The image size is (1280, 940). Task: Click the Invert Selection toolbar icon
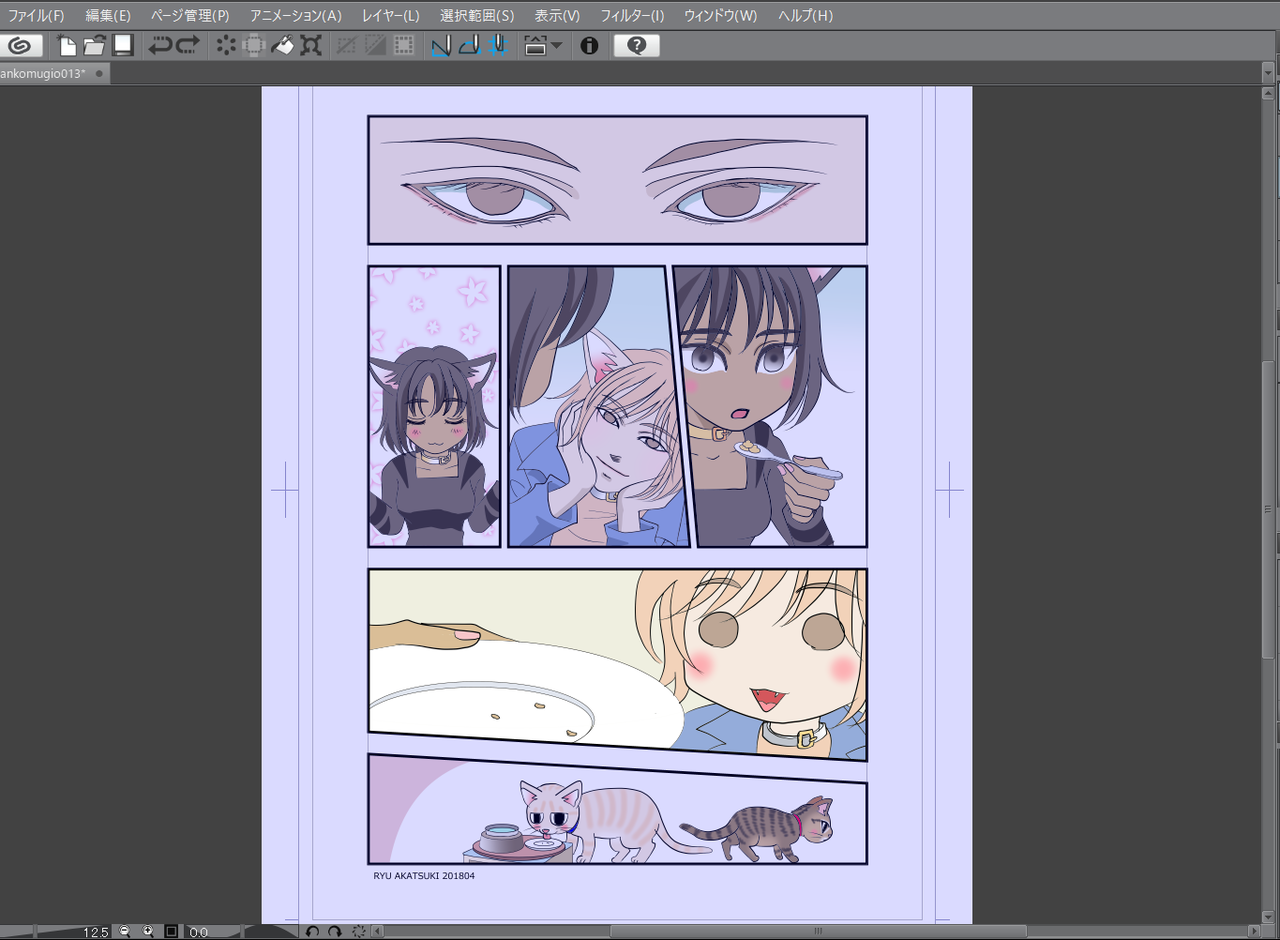tap(375, 46)
